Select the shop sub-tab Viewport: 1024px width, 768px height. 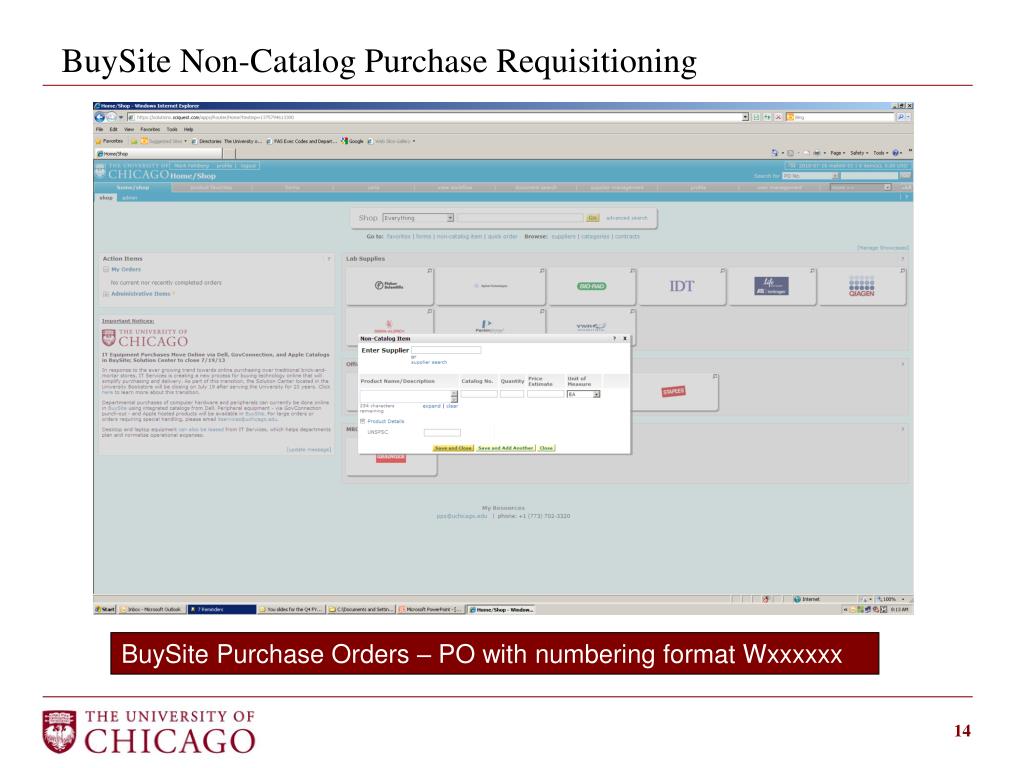pyautogui.click(x=105, y=197)
